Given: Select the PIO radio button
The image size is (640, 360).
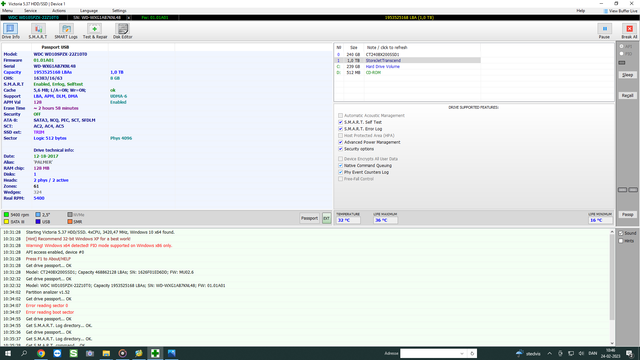Looking at the screenshot, I should (x=622, y=53).
